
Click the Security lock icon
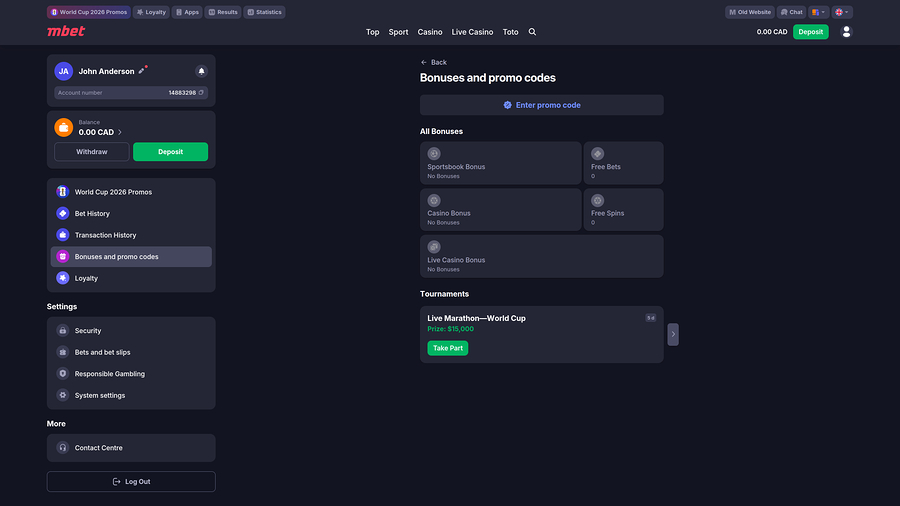click(x=63, y=330)
